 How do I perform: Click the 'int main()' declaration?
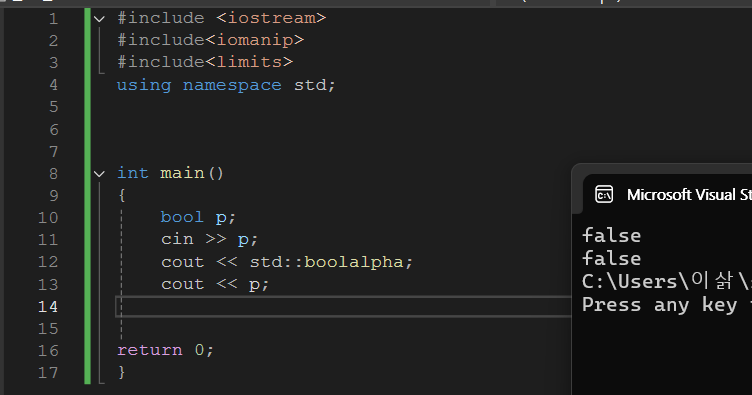pyautogui.click(x=170, y=173)
